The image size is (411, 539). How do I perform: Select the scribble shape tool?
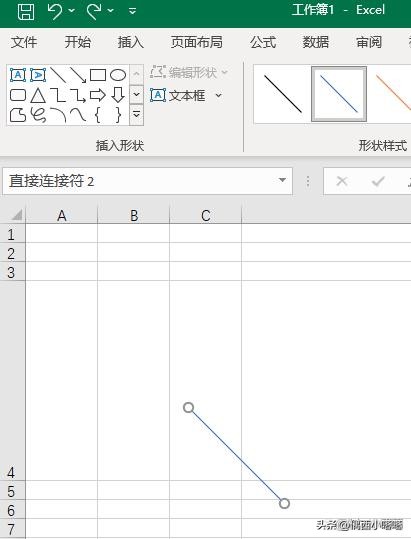(x=38, y=115)
